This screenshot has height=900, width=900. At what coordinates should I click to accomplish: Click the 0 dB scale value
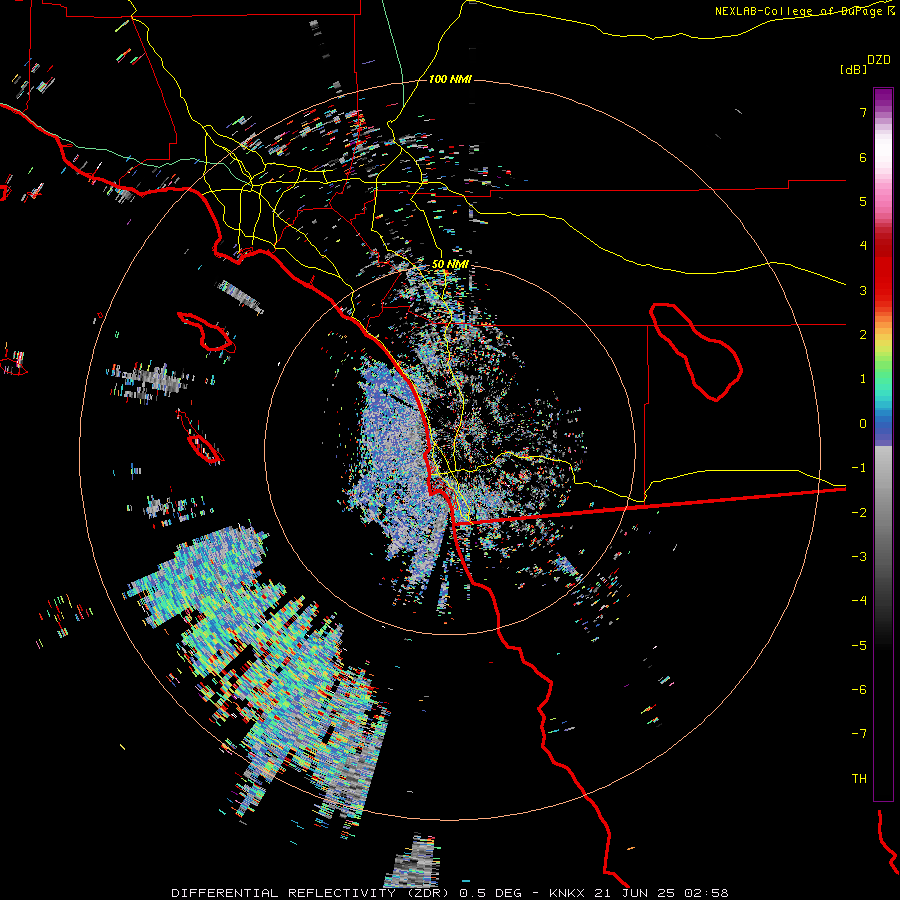click(863, 424)
